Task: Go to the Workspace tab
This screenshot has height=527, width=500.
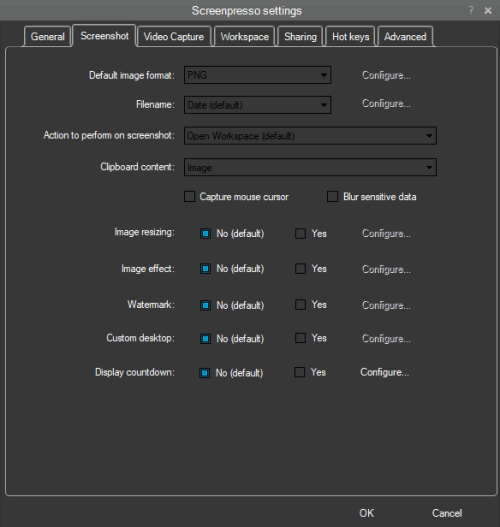Action: [x=245, y=36]
